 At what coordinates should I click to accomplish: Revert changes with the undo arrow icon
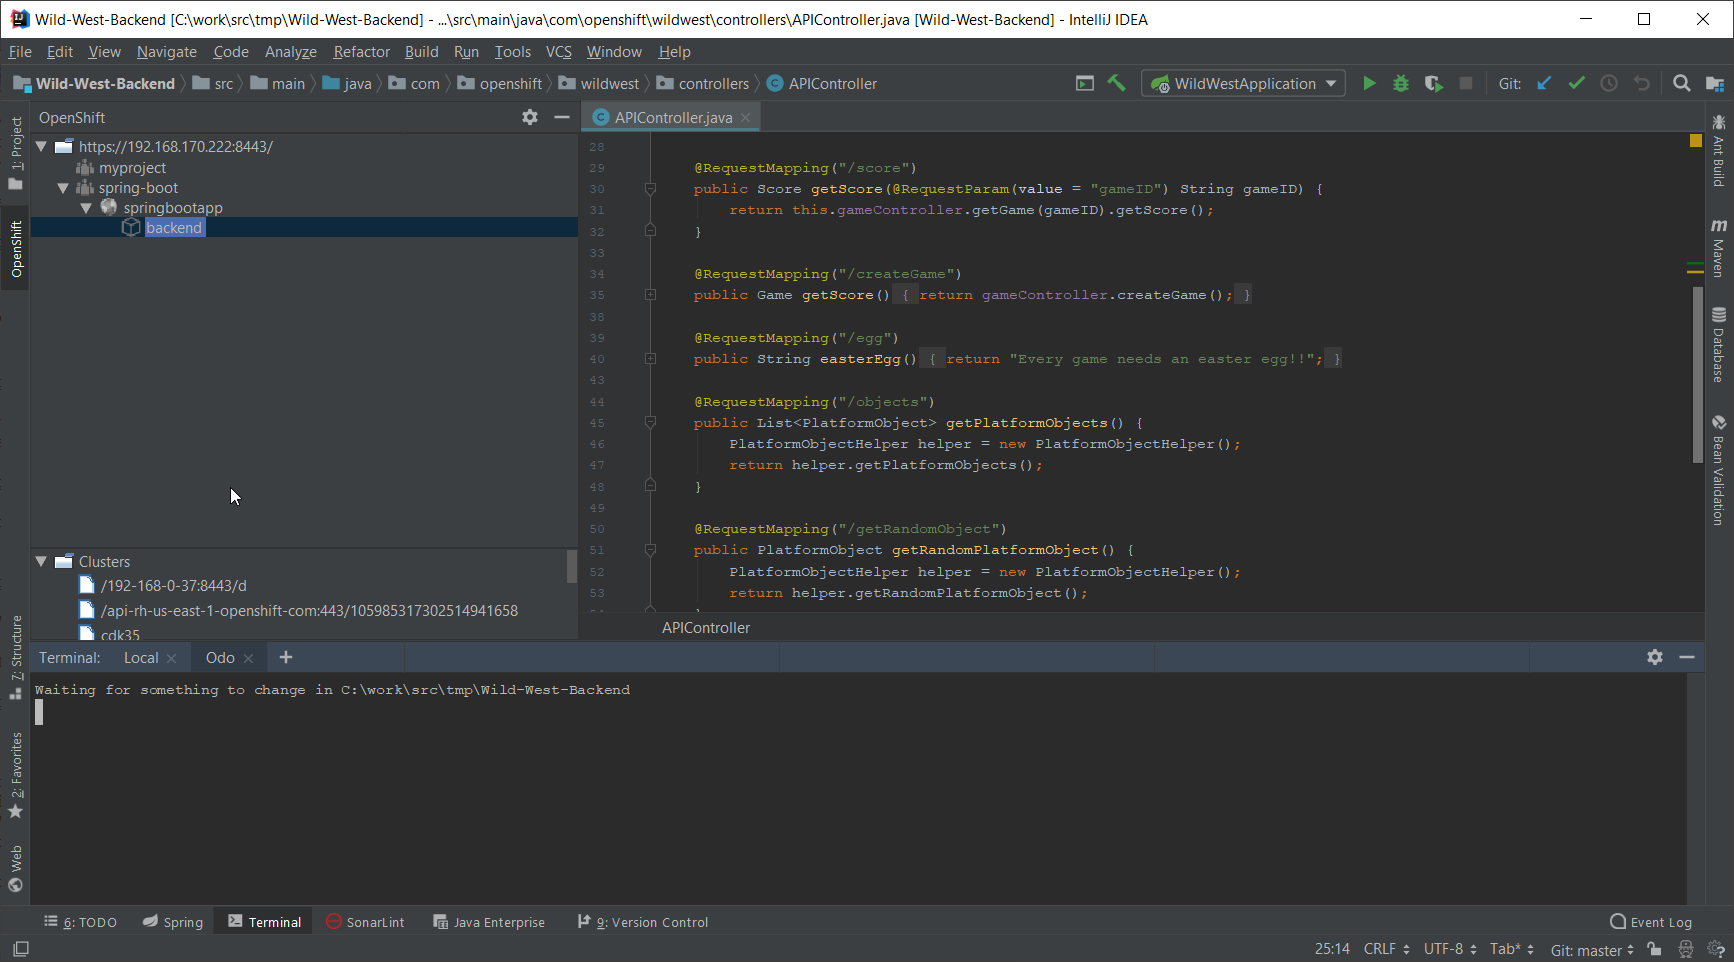point(1641,84)
